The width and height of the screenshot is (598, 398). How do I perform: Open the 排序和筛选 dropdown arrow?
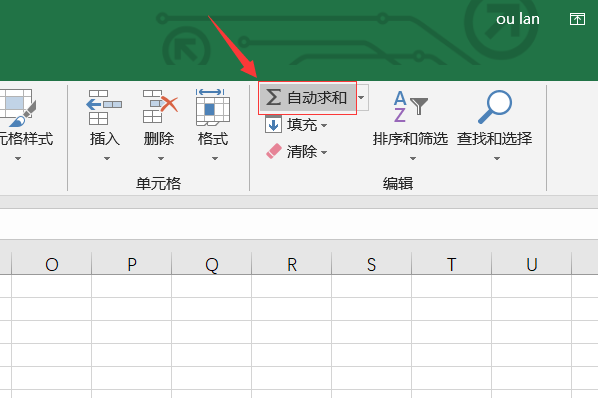click(413, 158)
